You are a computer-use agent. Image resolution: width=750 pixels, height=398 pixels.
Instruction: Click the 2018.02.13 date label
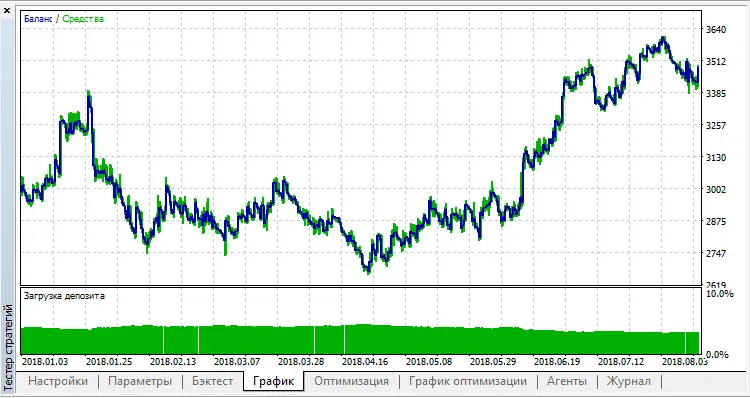[x=173, y=361]
